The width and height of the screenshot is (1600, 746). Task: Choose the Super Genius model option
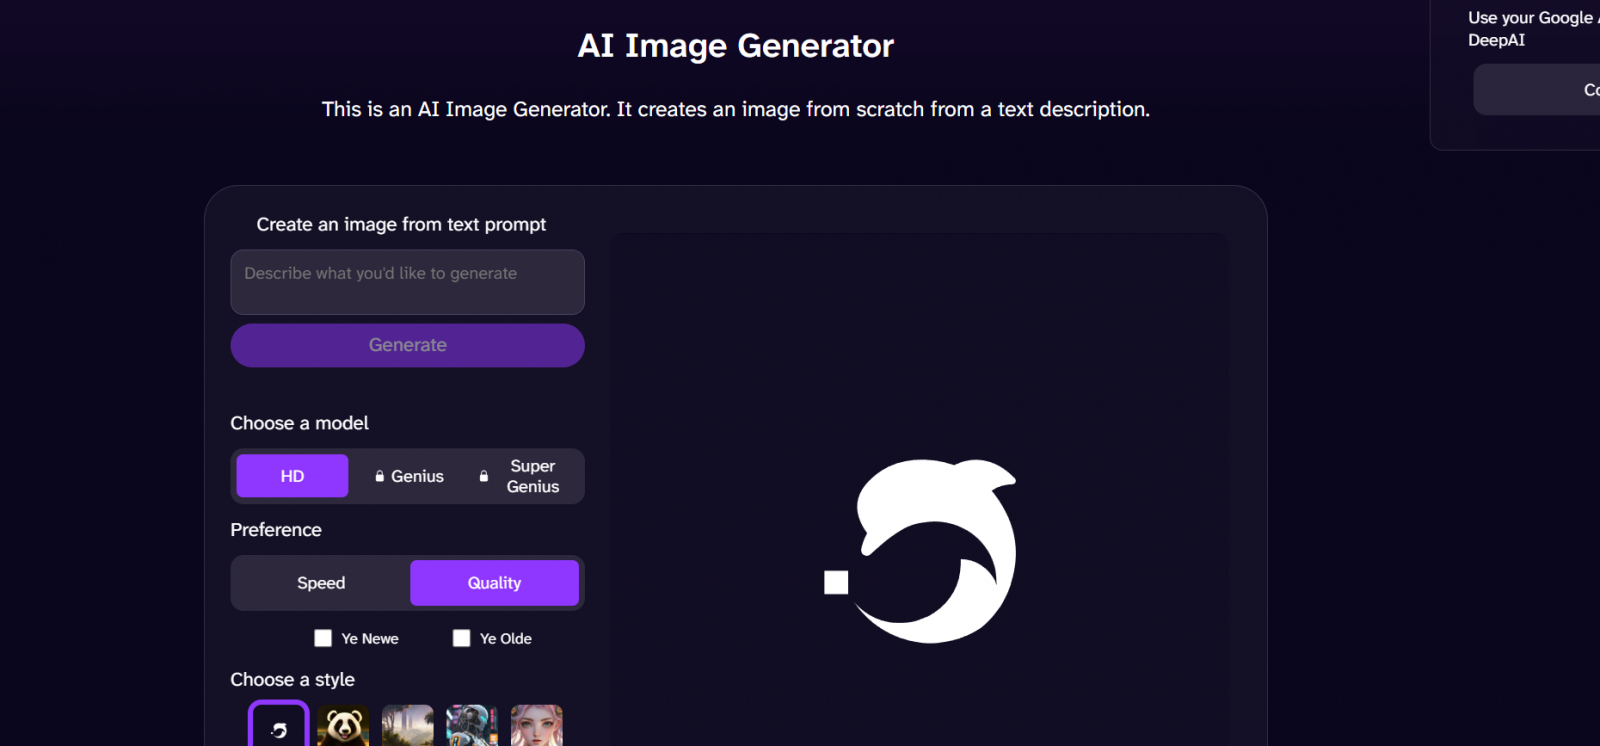click(x=524, y=476)
